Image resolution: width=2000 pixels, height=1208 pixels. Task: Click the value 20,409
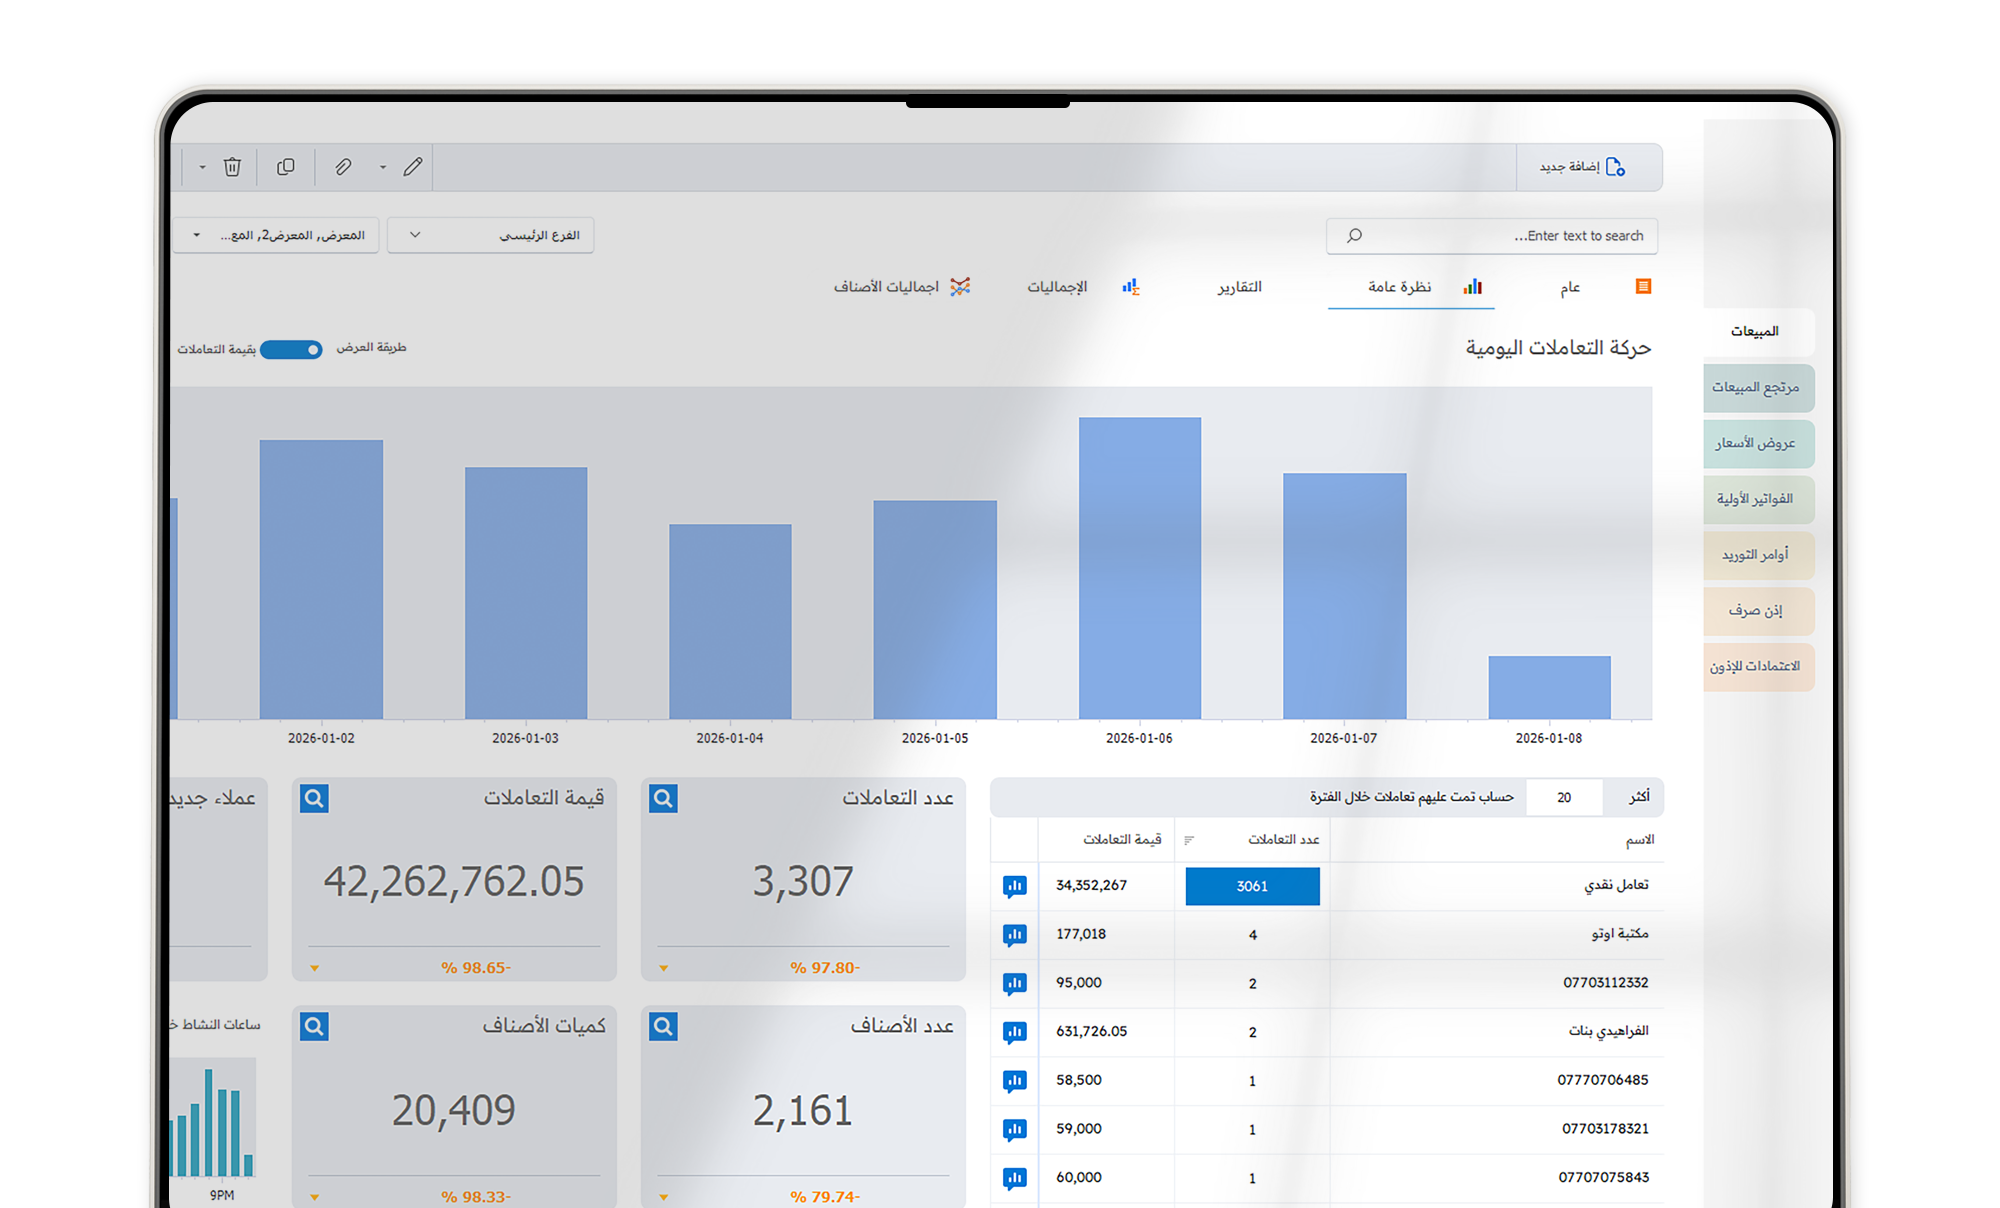[454, 1111]
